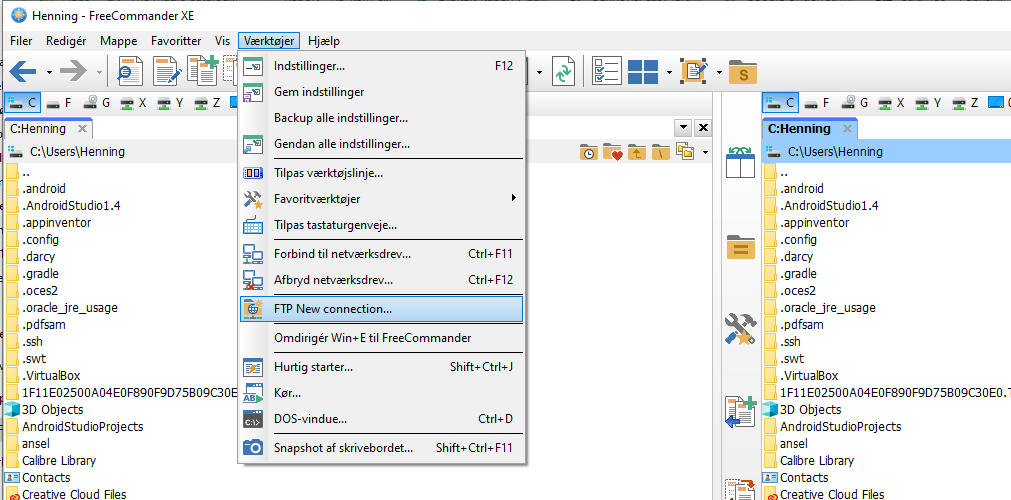Choose Indstillinger... from the menu
Image resolution: width=1011 pixels, height=500 pixels.
tap(381, 66)
